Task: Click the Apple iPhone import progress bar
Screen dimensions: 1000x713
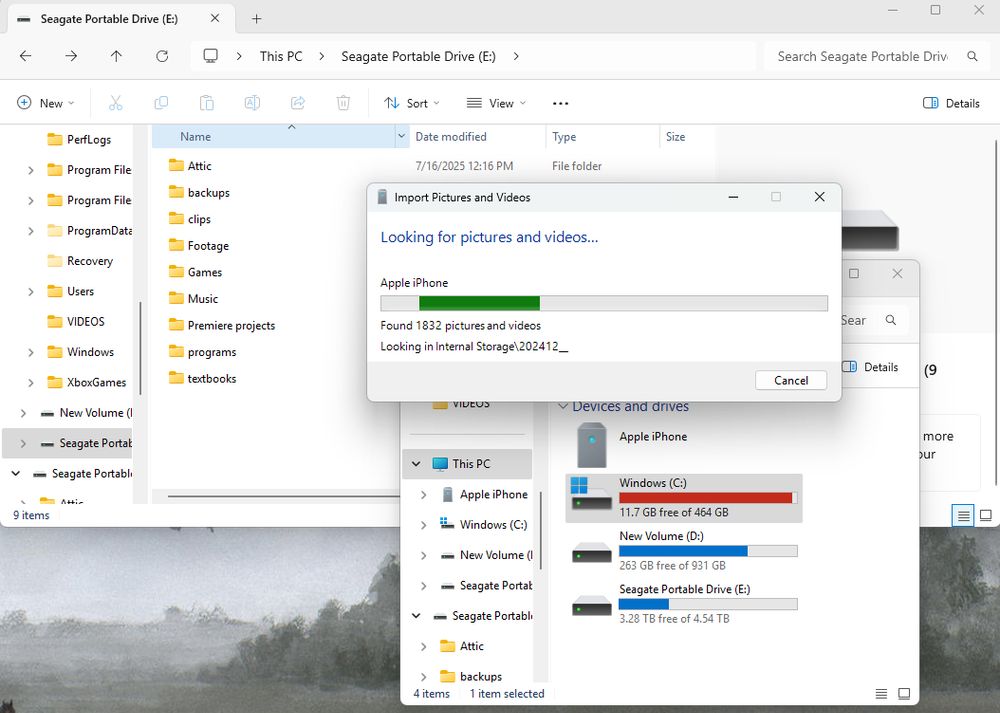Action: [x=604, y=303]
